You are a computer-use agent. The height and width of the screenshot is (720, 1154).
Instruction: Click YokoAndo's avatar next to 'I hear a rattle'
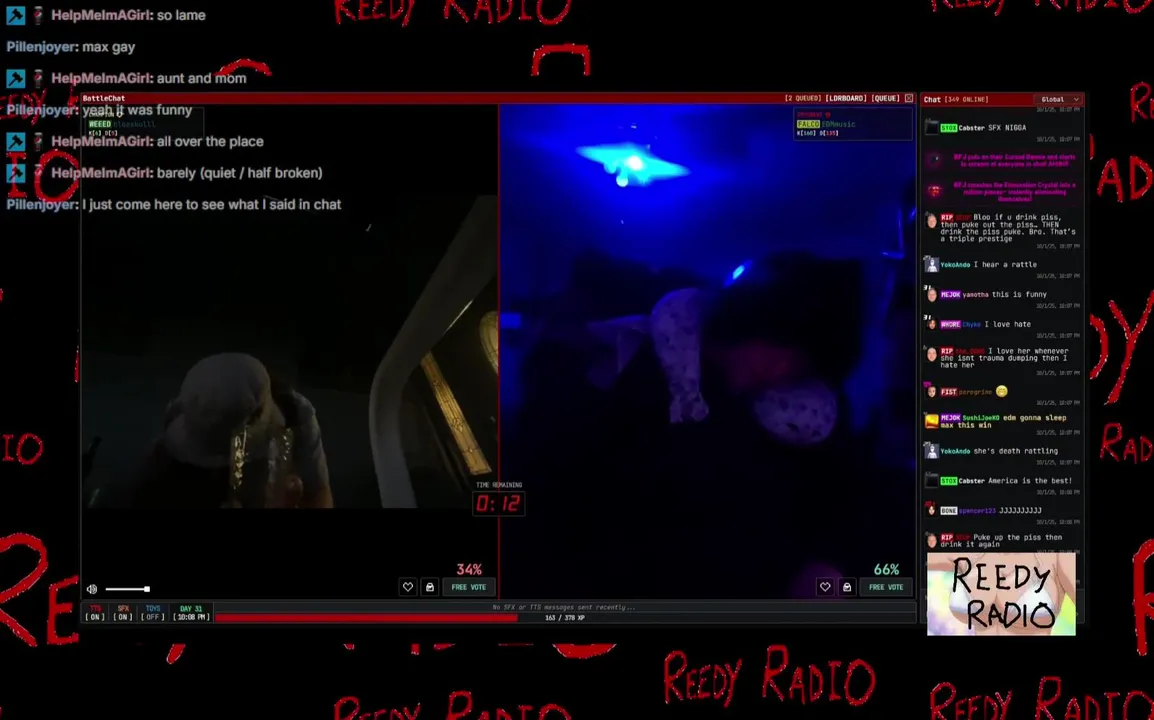click(x=932, y=264)
